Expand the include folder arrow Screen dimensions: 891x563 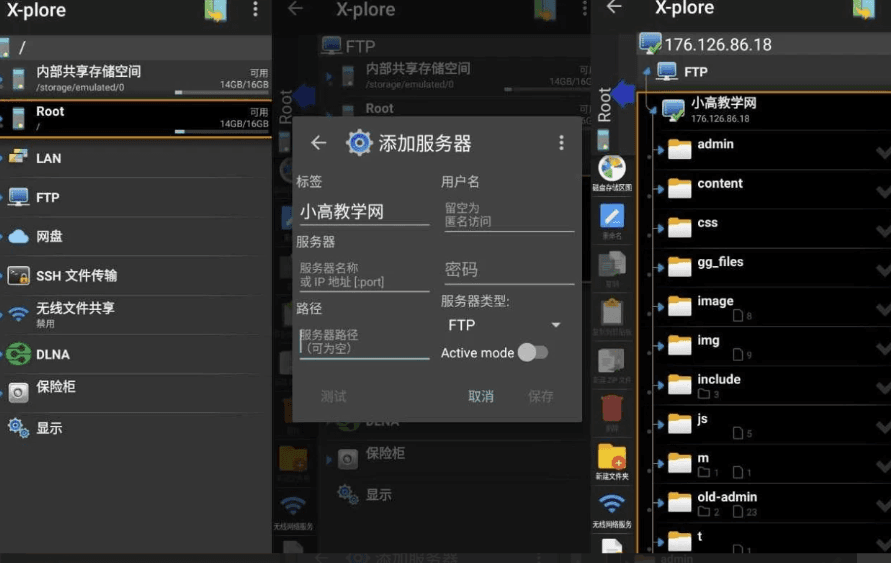[x=660, y=385]
